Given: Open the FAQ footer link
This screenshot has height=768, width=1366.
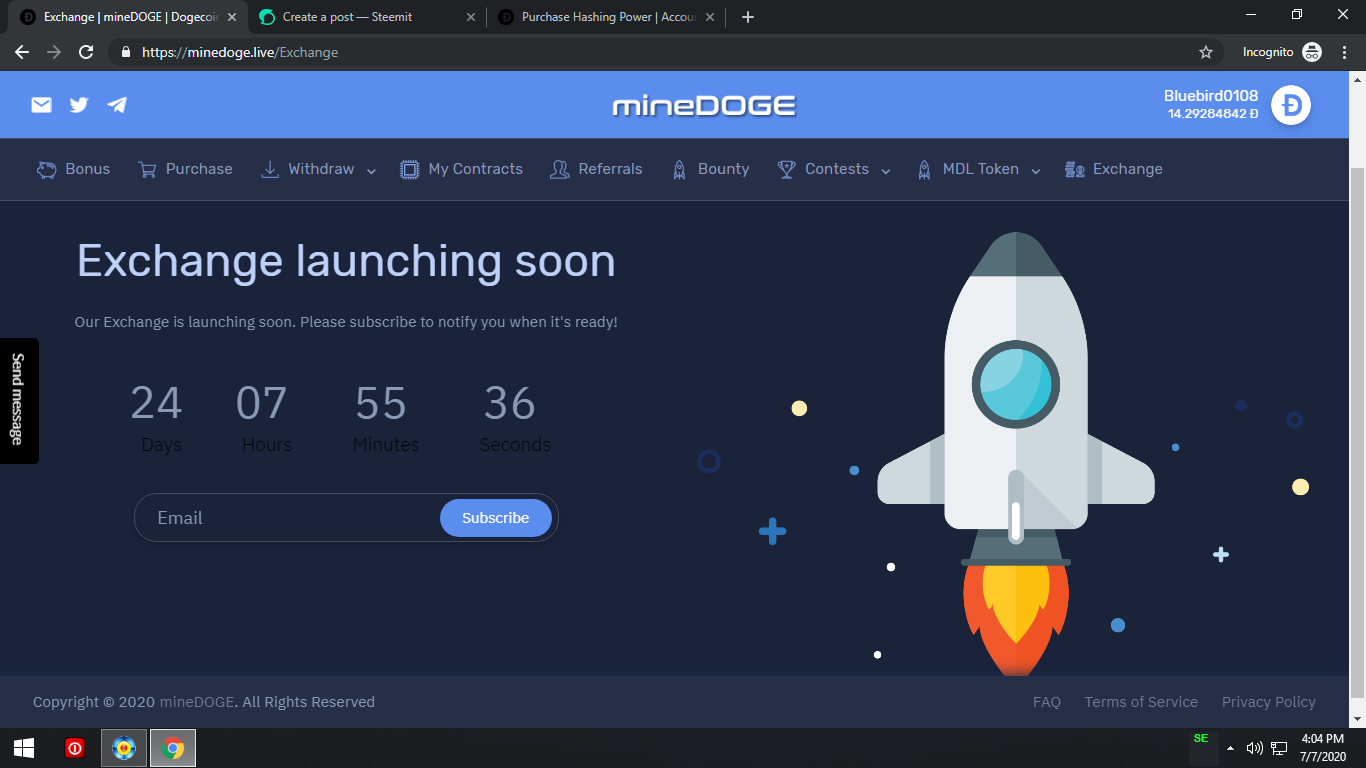Looking at the screenshot, I should tap(1047, 702).
